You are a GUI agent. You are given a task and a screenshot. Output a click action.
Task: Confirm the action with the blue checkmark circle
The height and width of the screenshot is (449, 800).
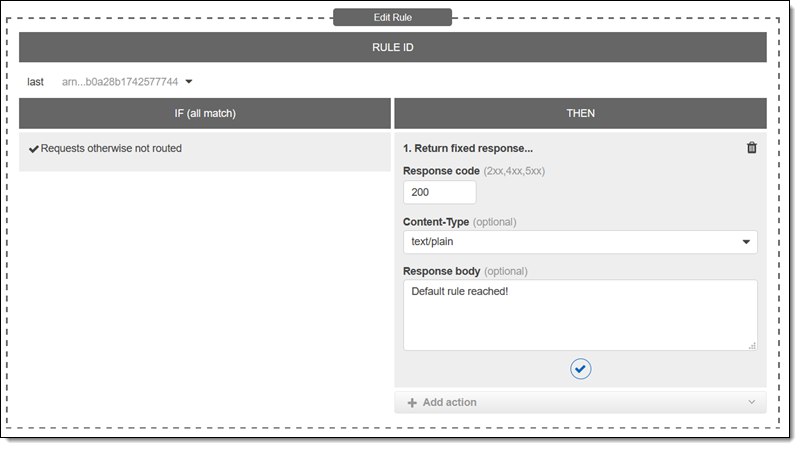point(581,369)
